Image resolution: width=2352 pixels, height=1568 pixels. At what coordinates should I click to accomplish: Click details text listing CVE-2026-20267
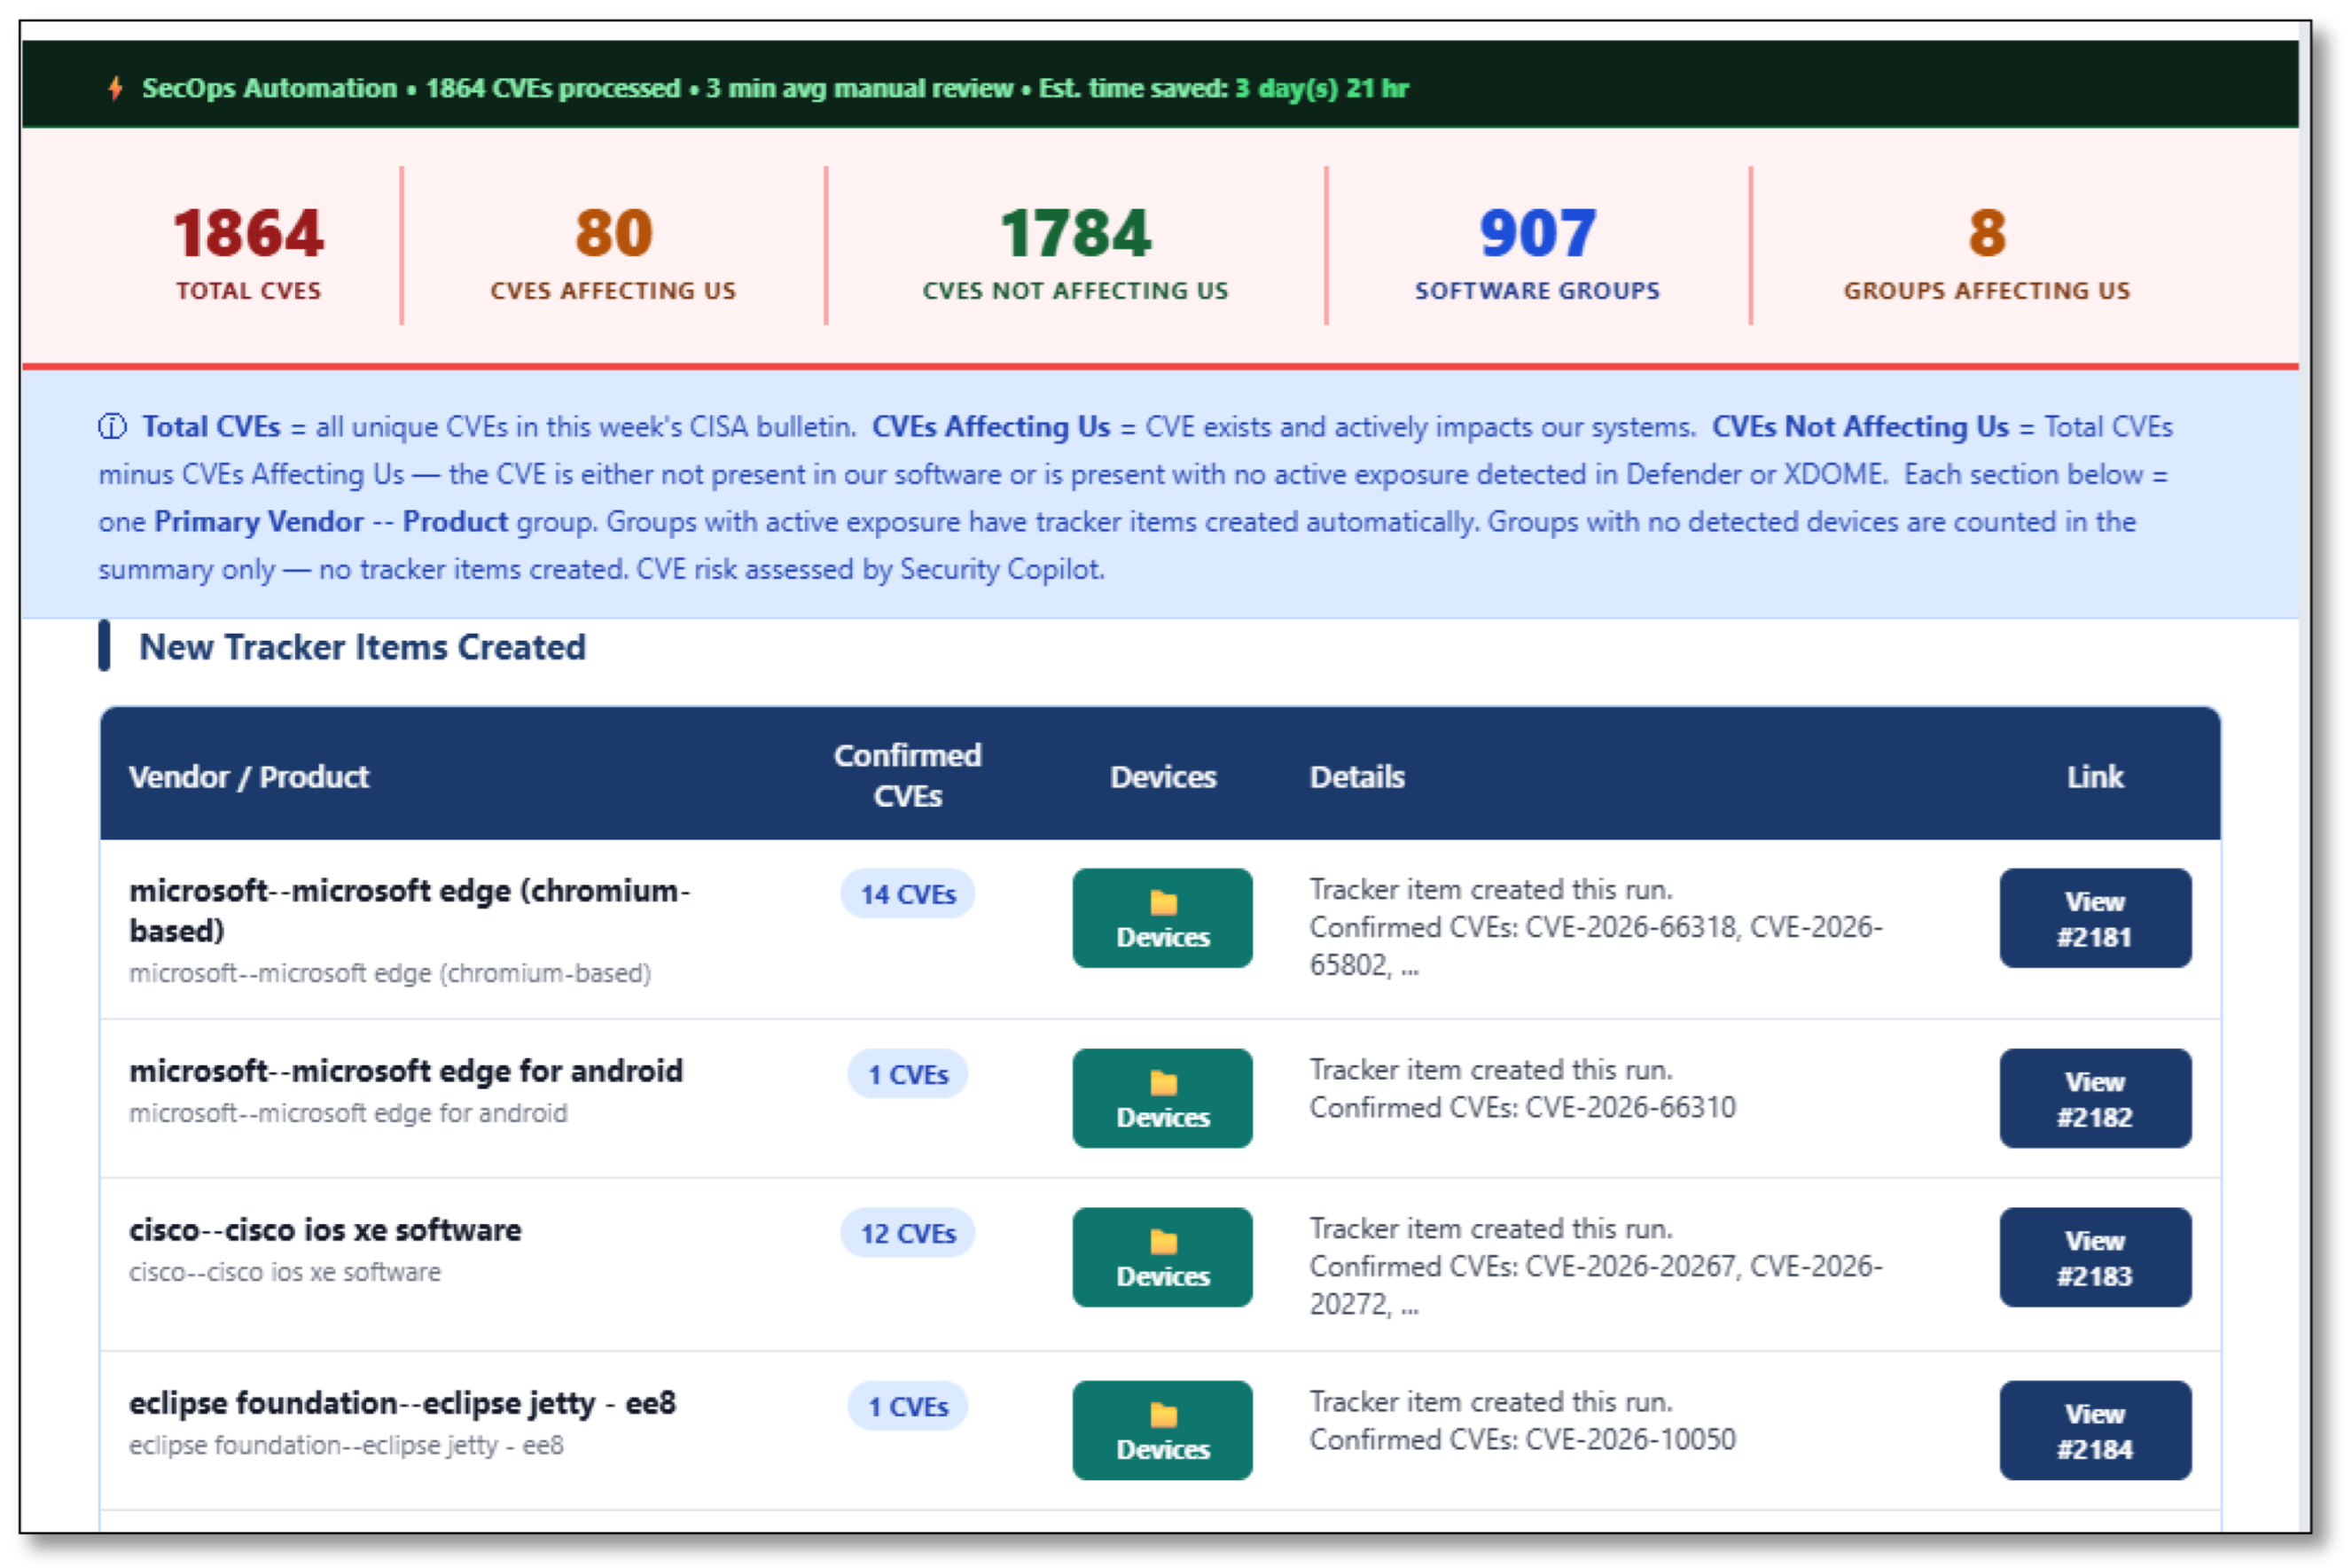click(1596, 1266)
